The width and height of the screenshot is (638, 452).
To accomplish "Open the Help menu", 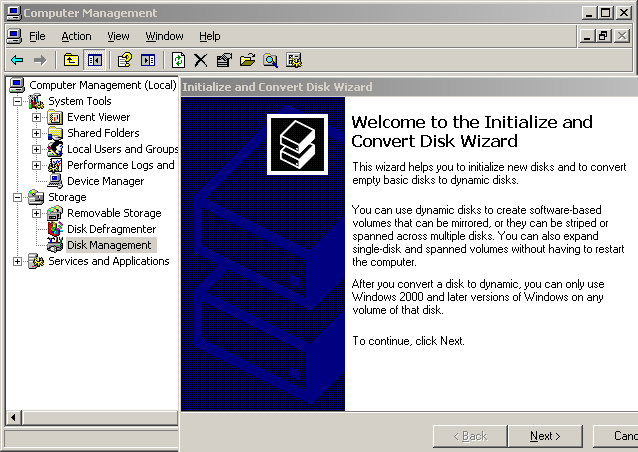I will point(210,36).
